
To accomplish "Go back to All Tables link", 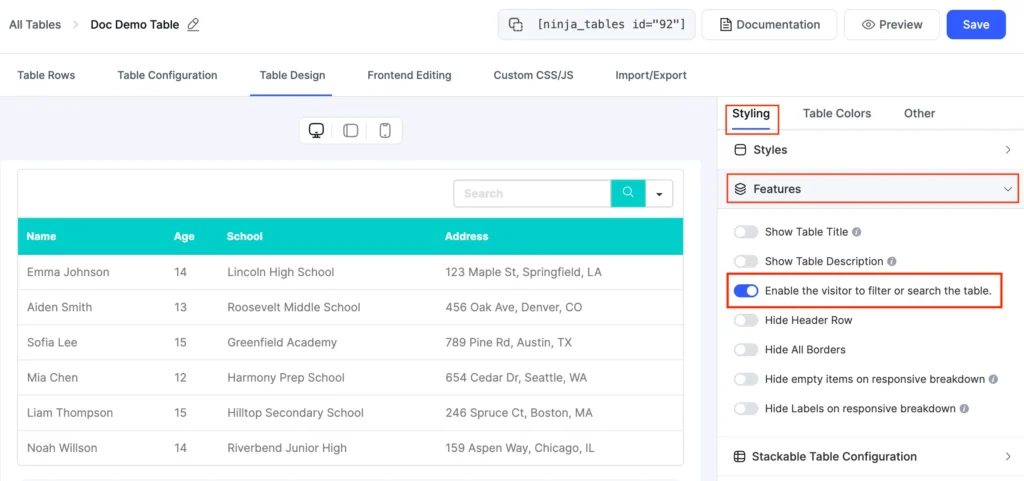I will [x=35, y=25].
